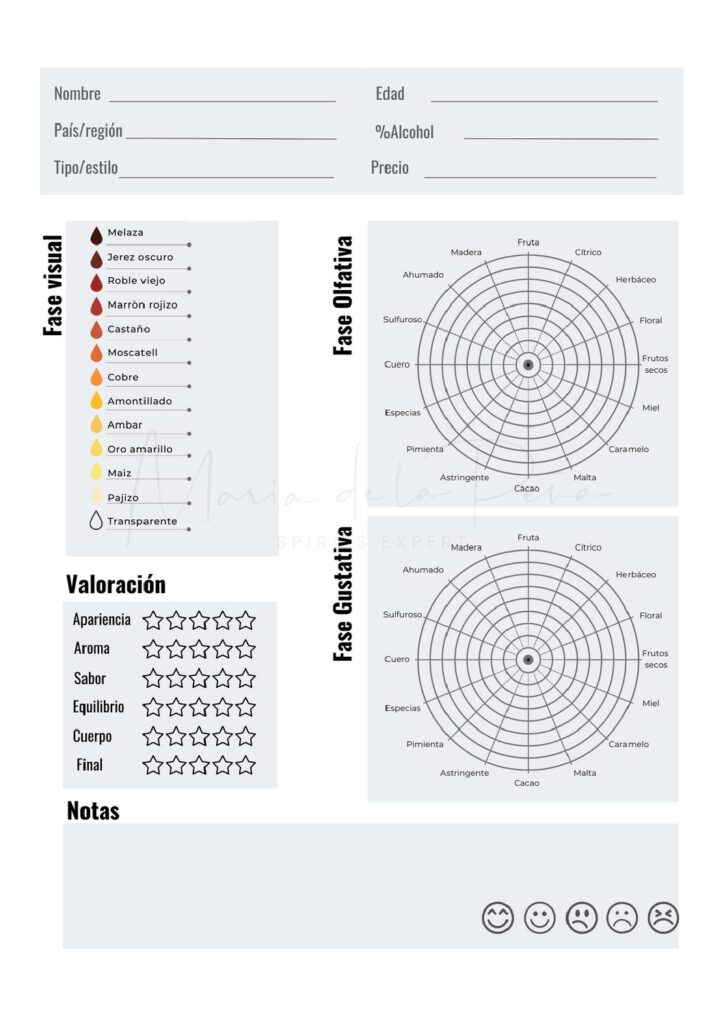This screenshot has width=724, height=1024.
Task: Click the %Alcohol input line
Action: pyautogui.click(x=560, y=132)
